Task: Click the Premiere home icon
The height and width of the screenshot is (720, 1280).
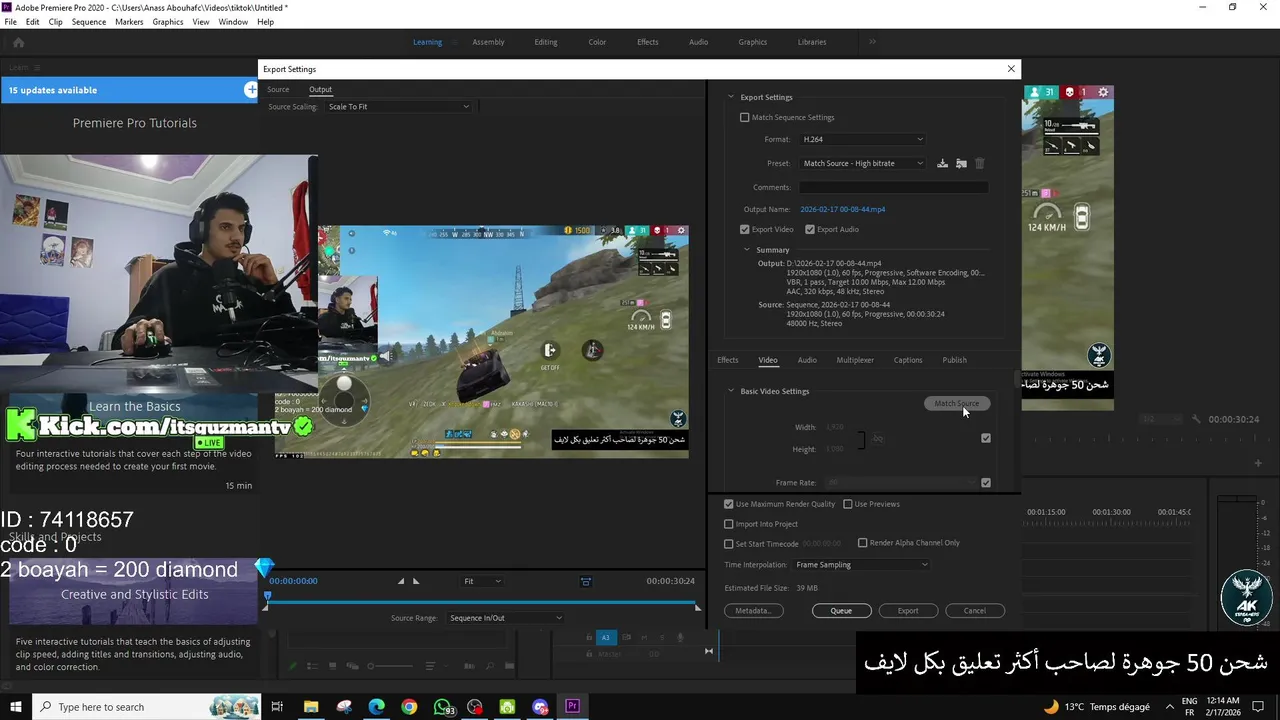Action: 18,42
